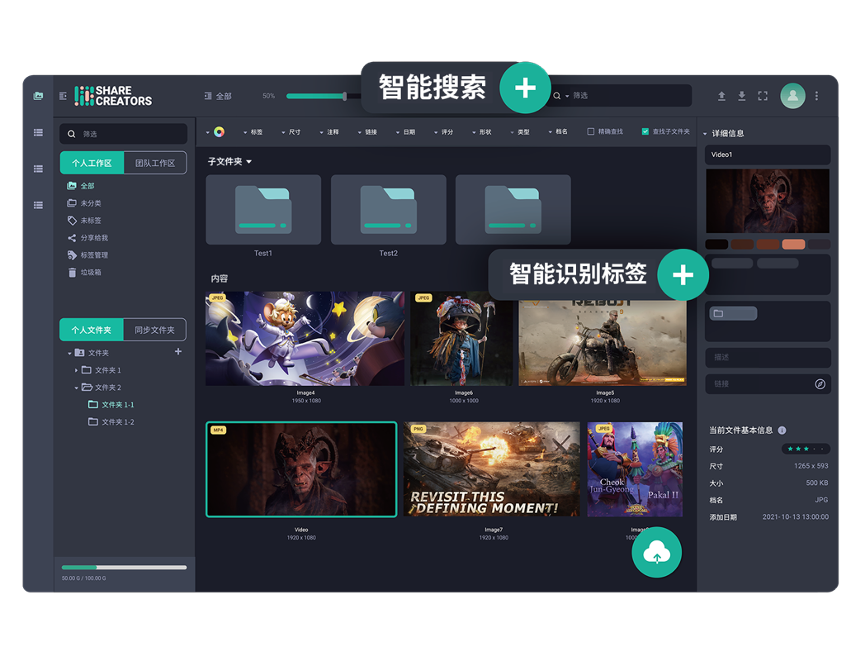Click the green cloud upload button
Screen dimensions: 866x666
click(x=656, y=551)
